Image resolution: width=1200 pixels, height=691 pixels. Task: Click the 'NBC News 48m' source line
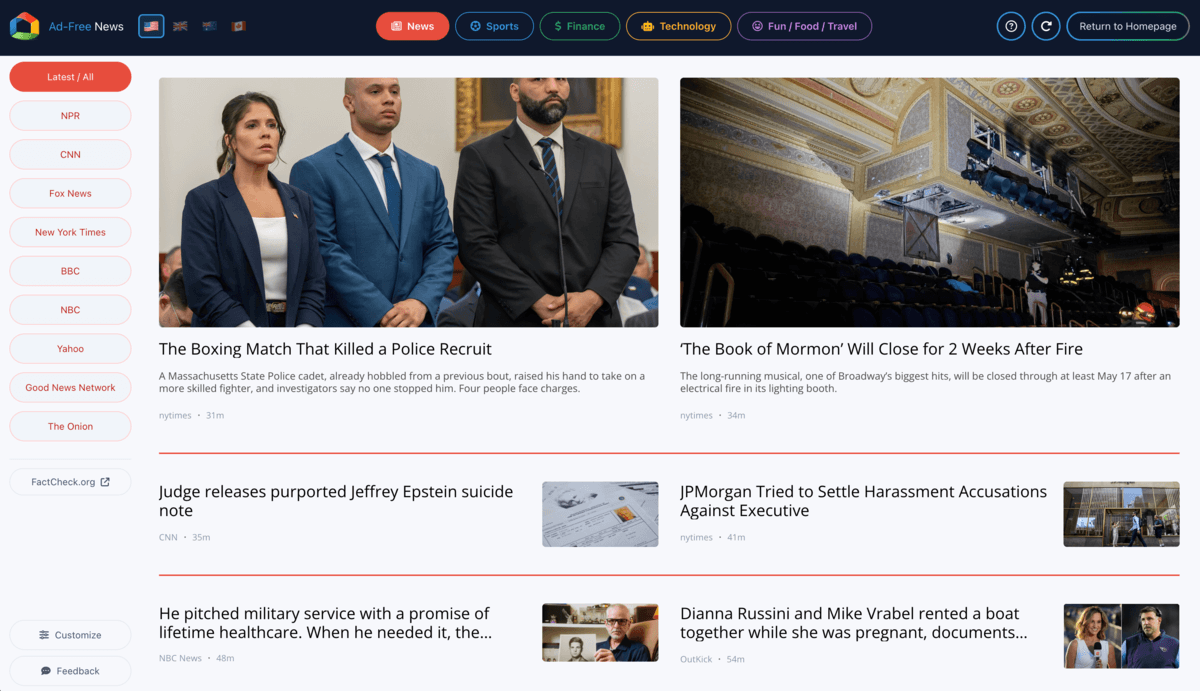(196, 658)
